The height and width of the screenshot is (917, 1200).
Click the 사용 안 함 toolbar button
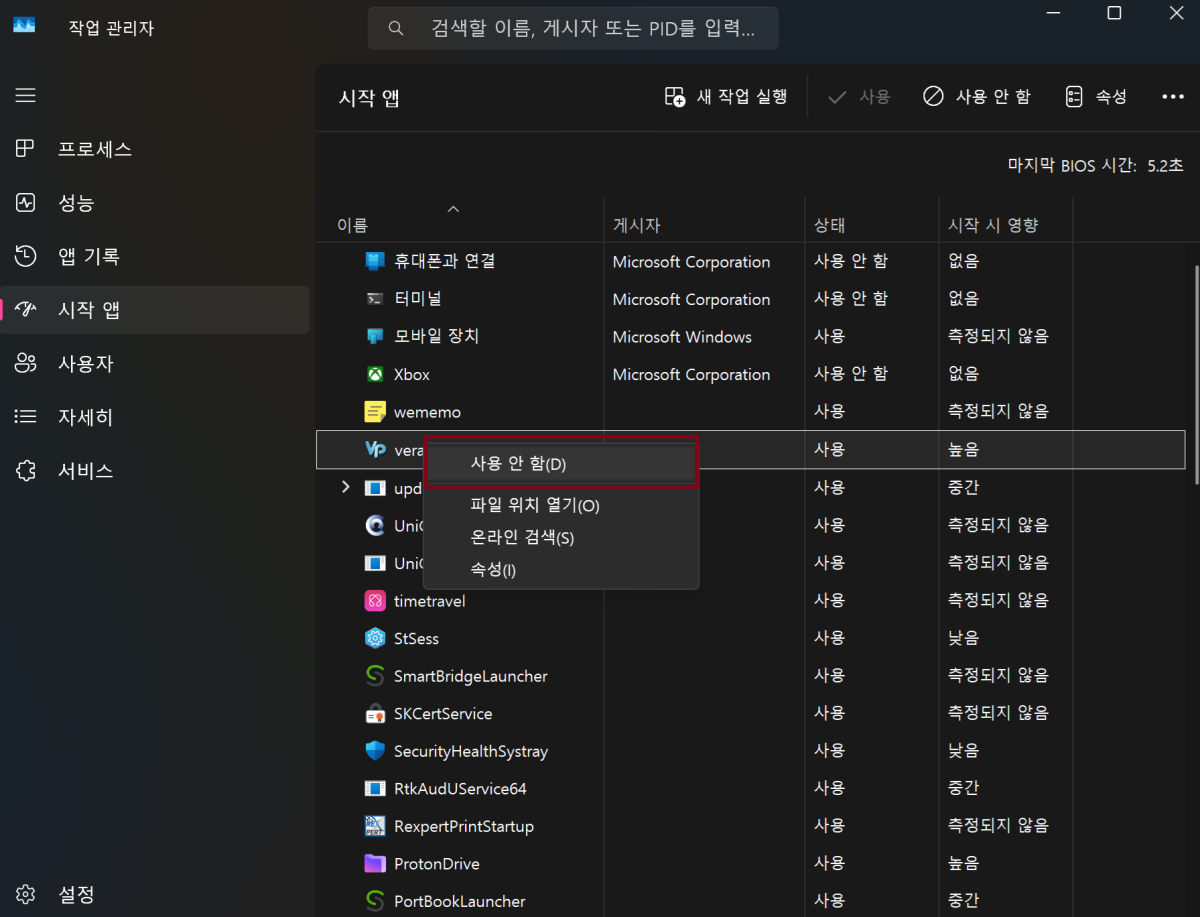(x=976, y=97)
